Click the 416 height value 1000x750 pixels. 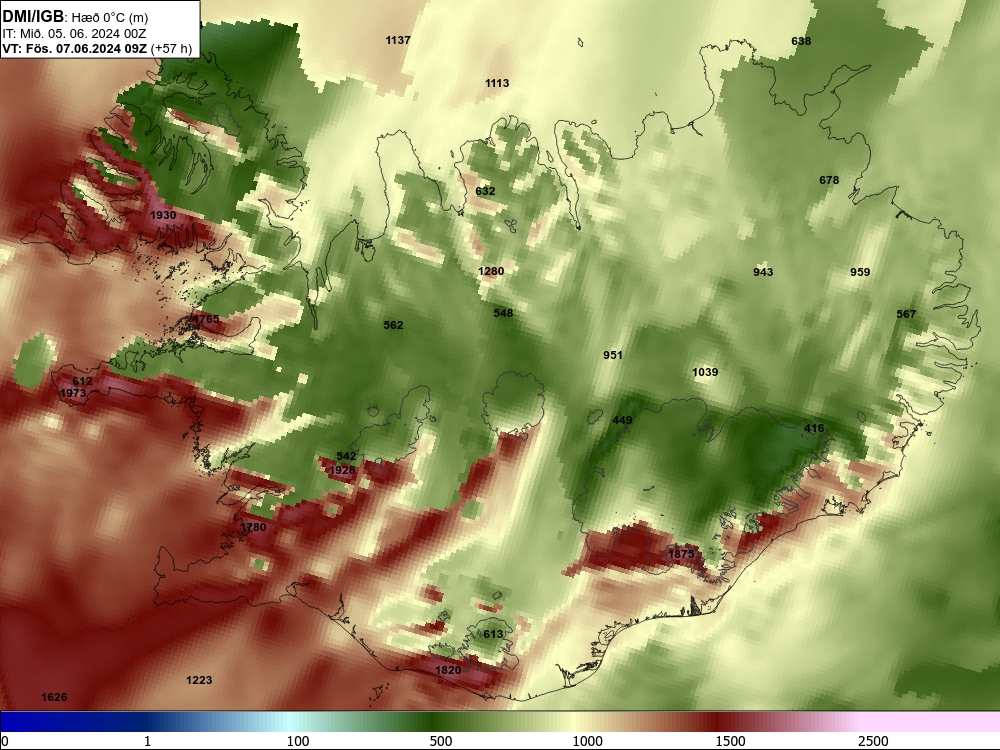click(814, 428)
